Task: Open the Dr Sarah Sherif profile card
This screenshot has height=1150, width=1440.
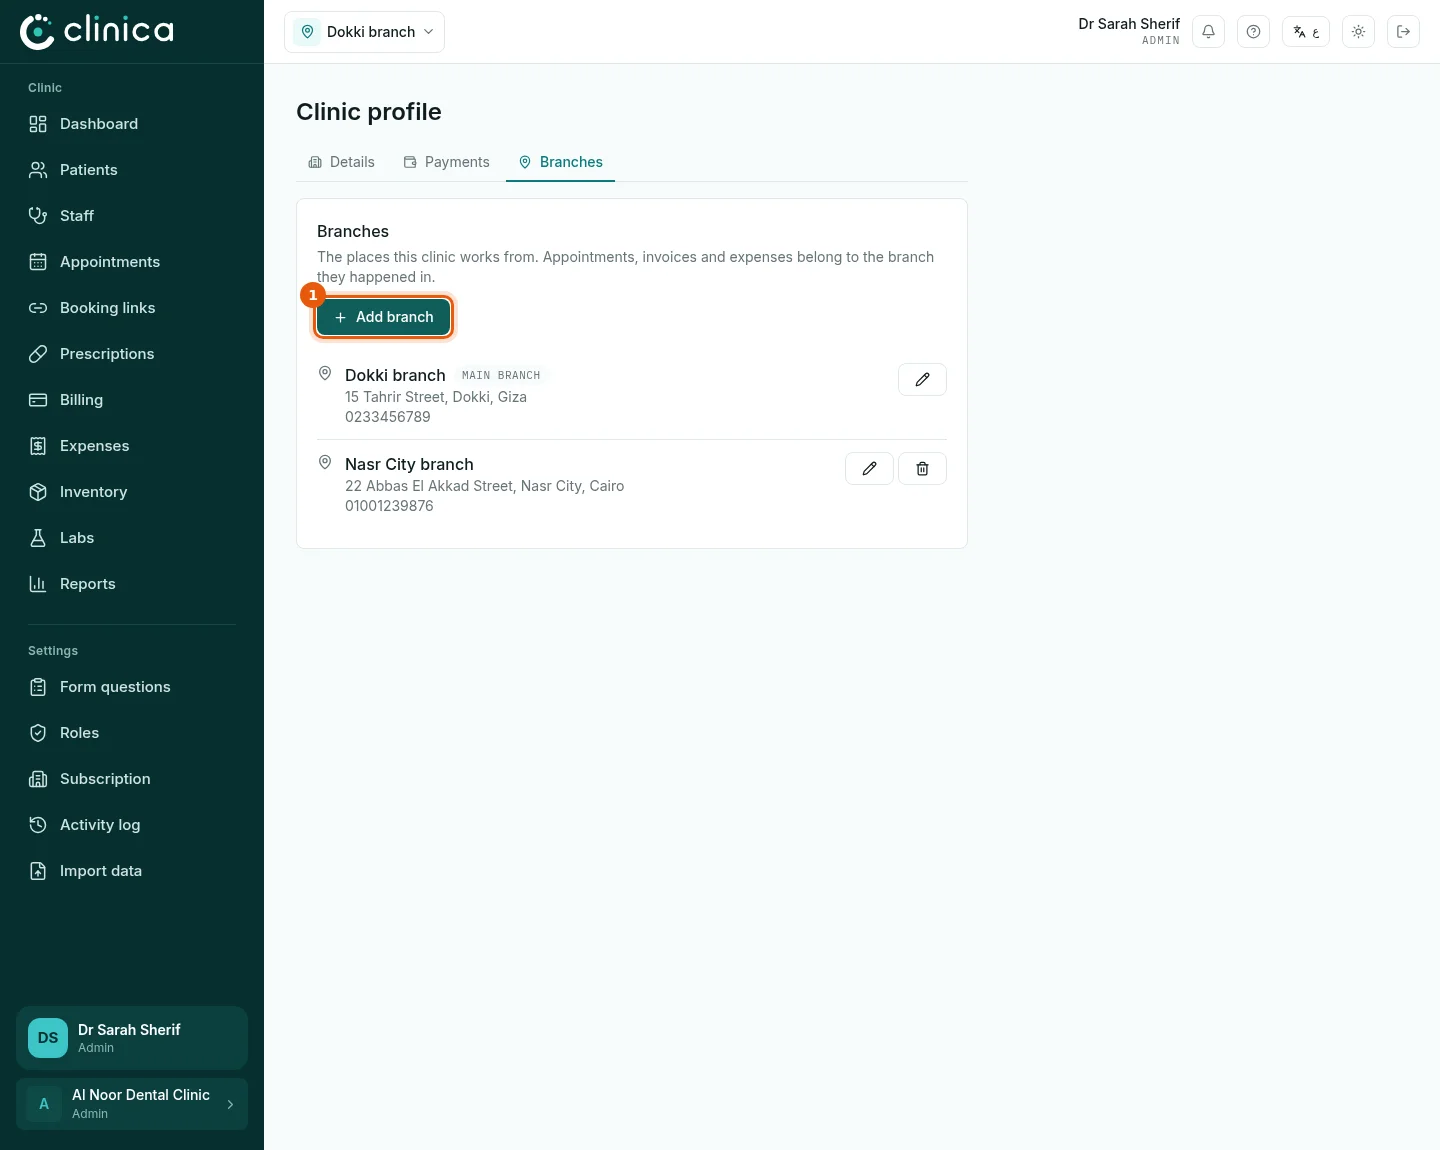Action: (x=132, y=1038)
